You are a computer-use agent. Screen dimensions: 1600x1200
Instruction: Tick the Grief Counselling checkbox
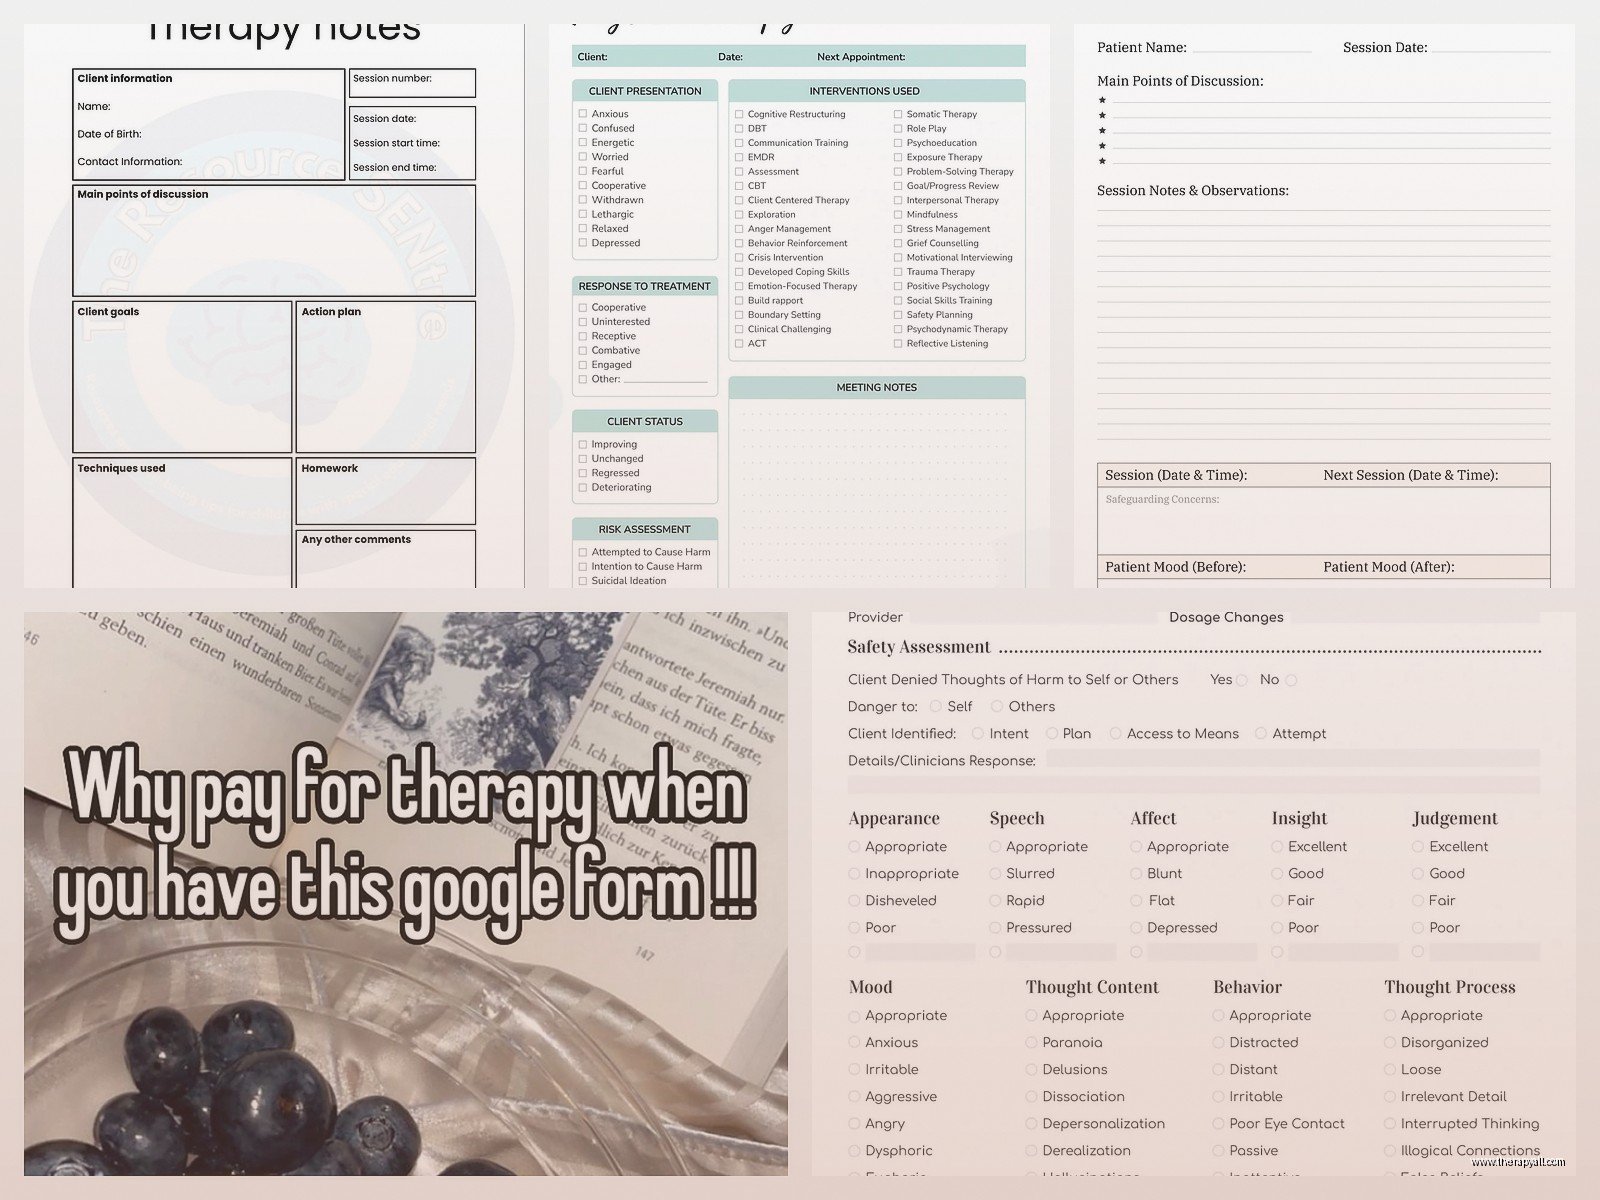pos(898,243)
